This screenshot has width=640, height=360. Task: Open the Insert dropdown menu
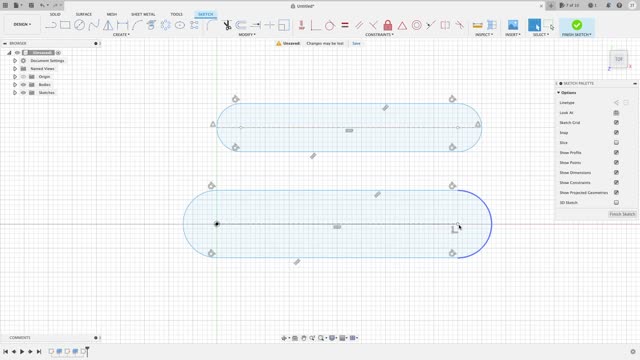point(513,35)
